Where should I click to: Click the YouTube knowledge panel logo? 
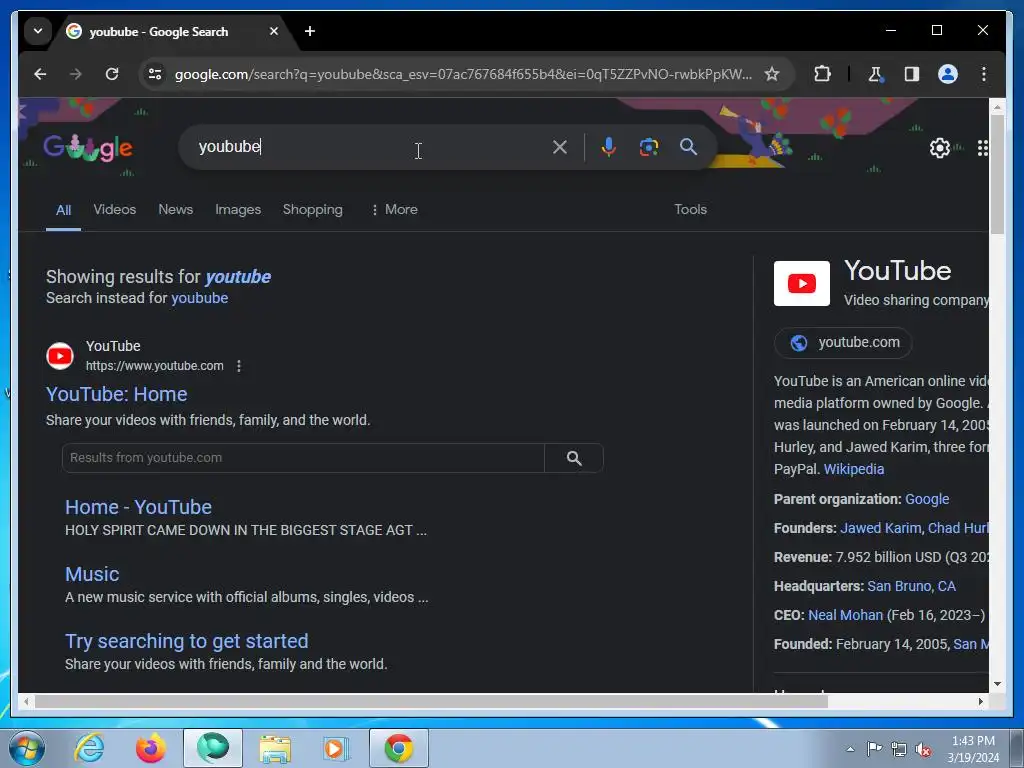pos(801,283)
